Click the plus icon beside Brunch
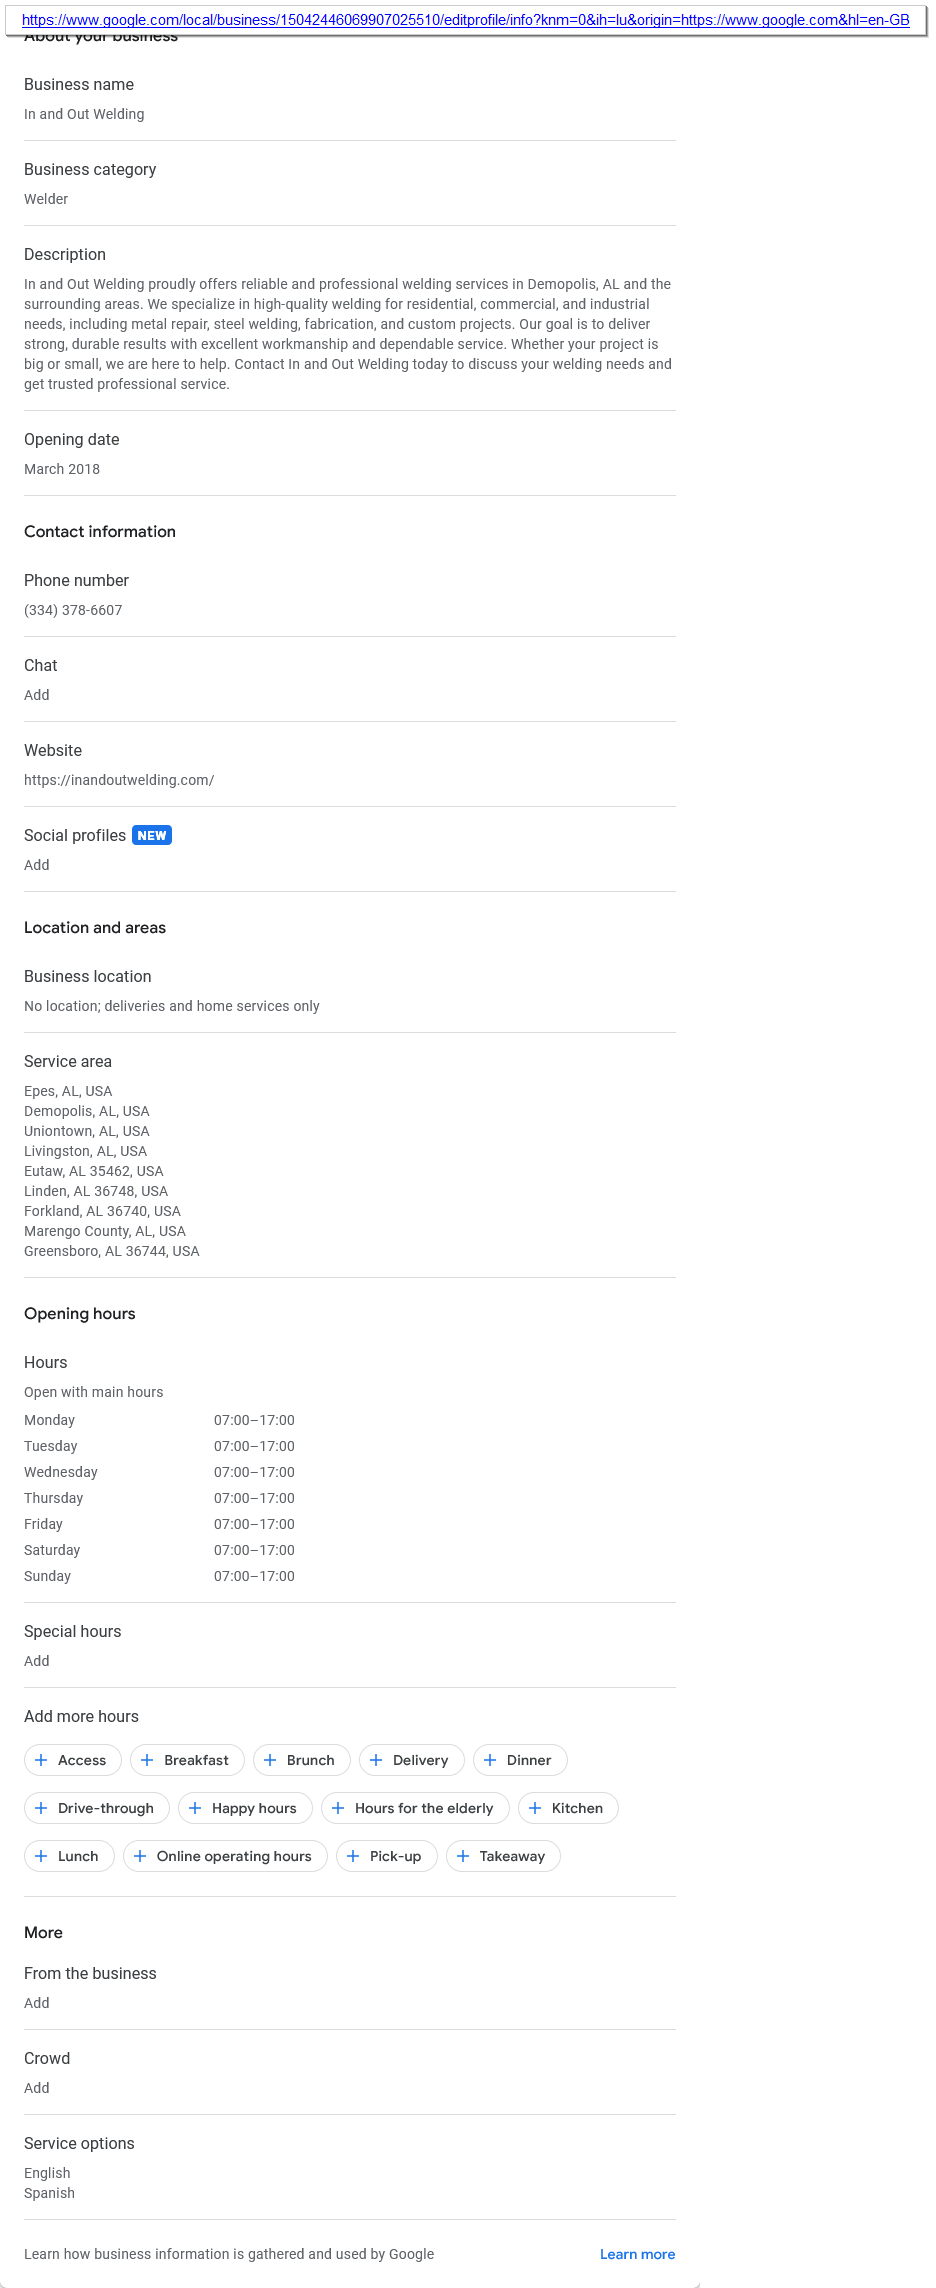Viewport: 936px width, 2288px height. tap(270, 1760)
